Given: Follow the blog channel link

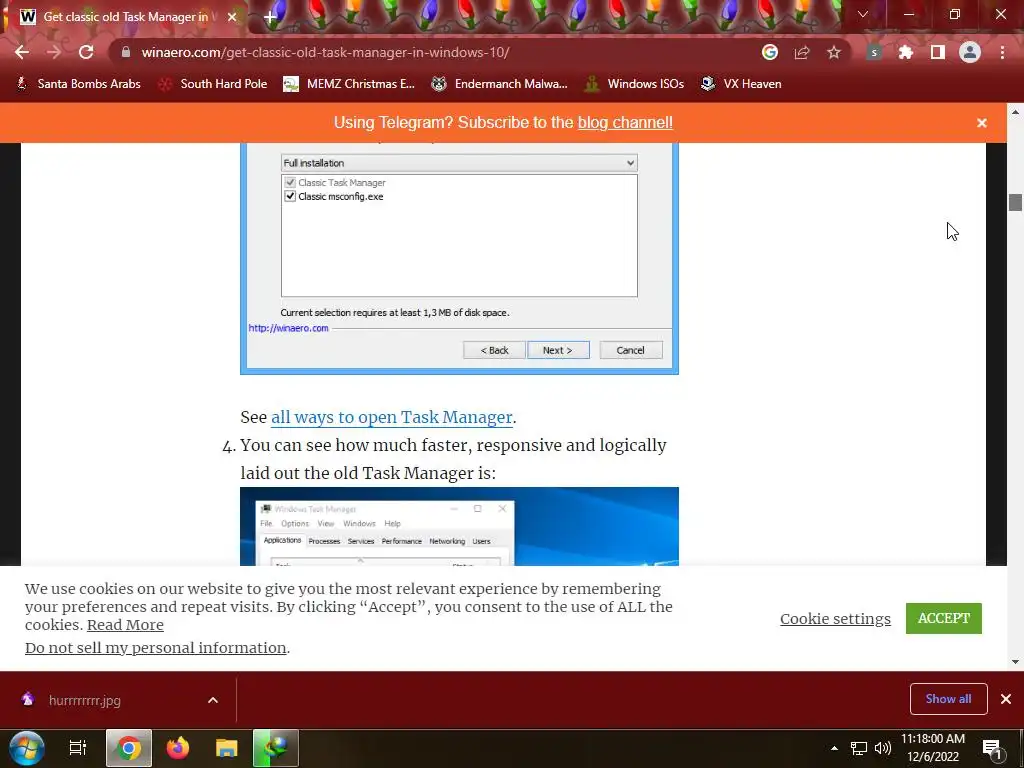Looking at the screenshot, I should (625, 122).
